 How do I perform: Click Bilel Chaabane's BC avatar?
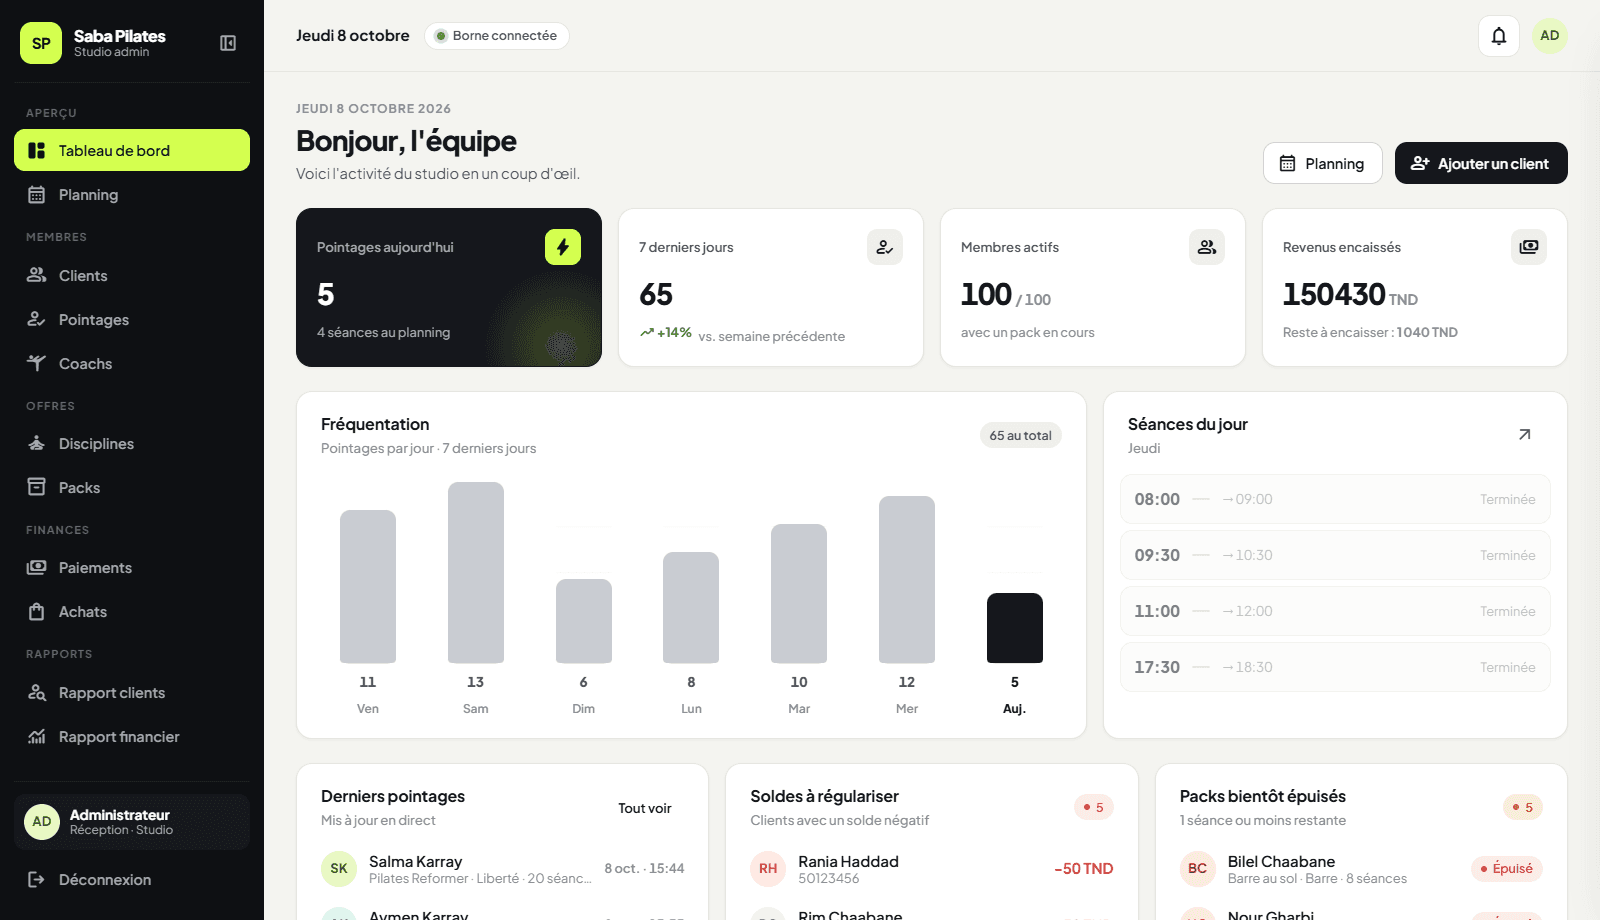(1198, 869)
